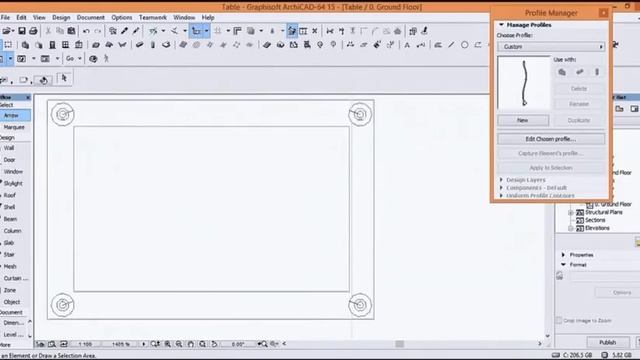The width and height of the screenshot is (640, 360).
Task: Click the walking figure navigation icon
Action: (x=106, y=59)
